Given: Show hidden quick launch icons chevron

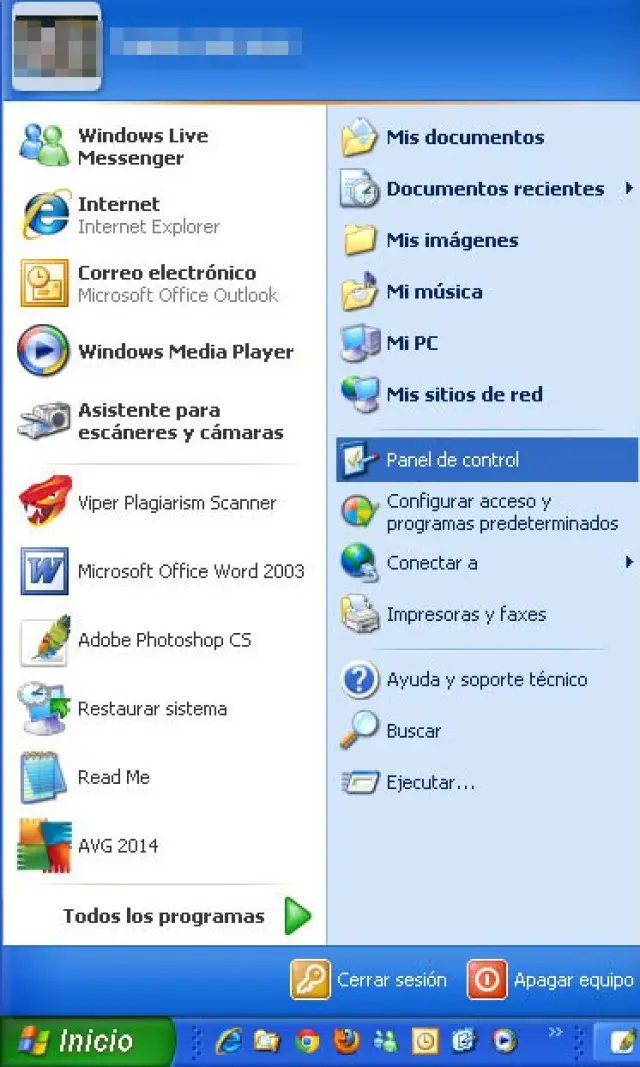Looking at the screenshot, I should (556, 1032).
